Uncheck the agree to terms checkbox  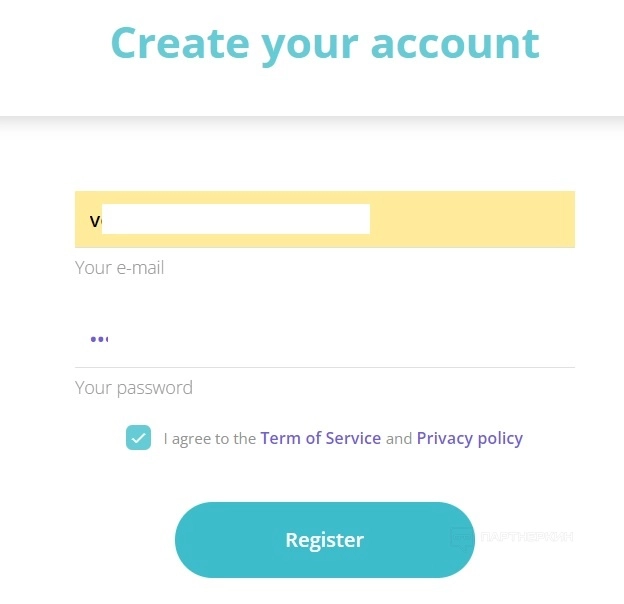coord(139,438)
